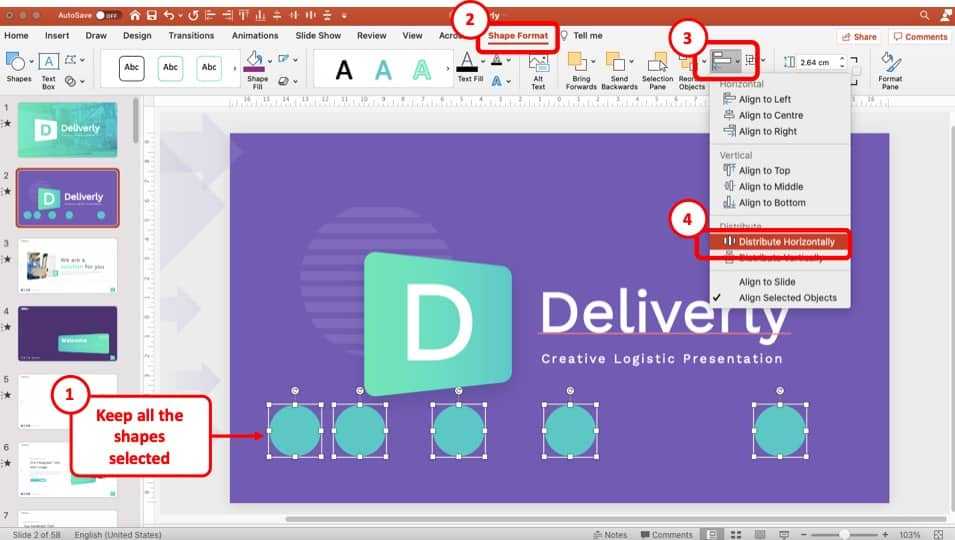The height and width of the screenshot is (540, 955).
Task: Click the Save icon in title bar
Action: [x=150, y=16]
